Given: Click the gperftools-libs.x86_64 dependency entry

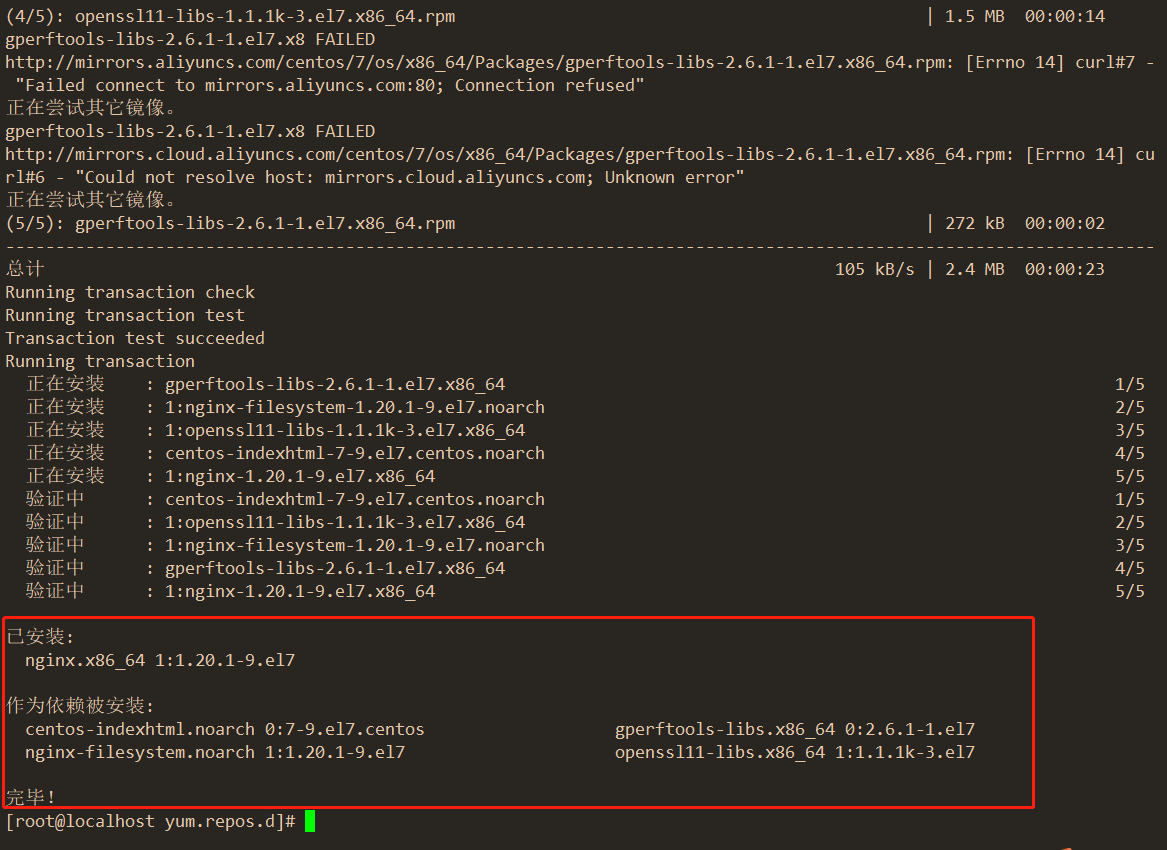Looking at the screenshot, I should (x=795, y=729).
